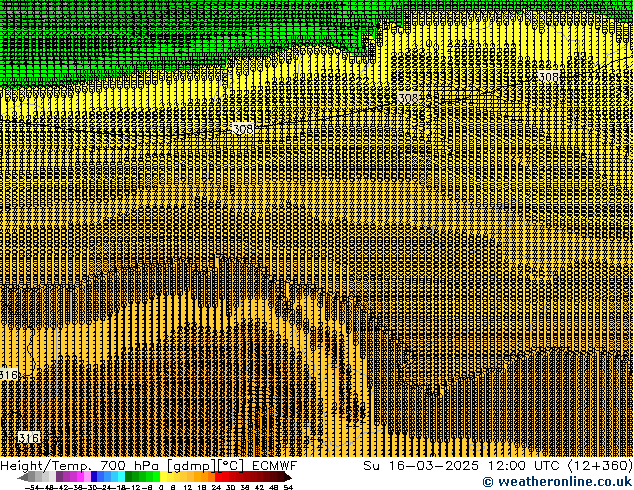
Task: Select the lower 316 contour label
Action: (29, 438)
